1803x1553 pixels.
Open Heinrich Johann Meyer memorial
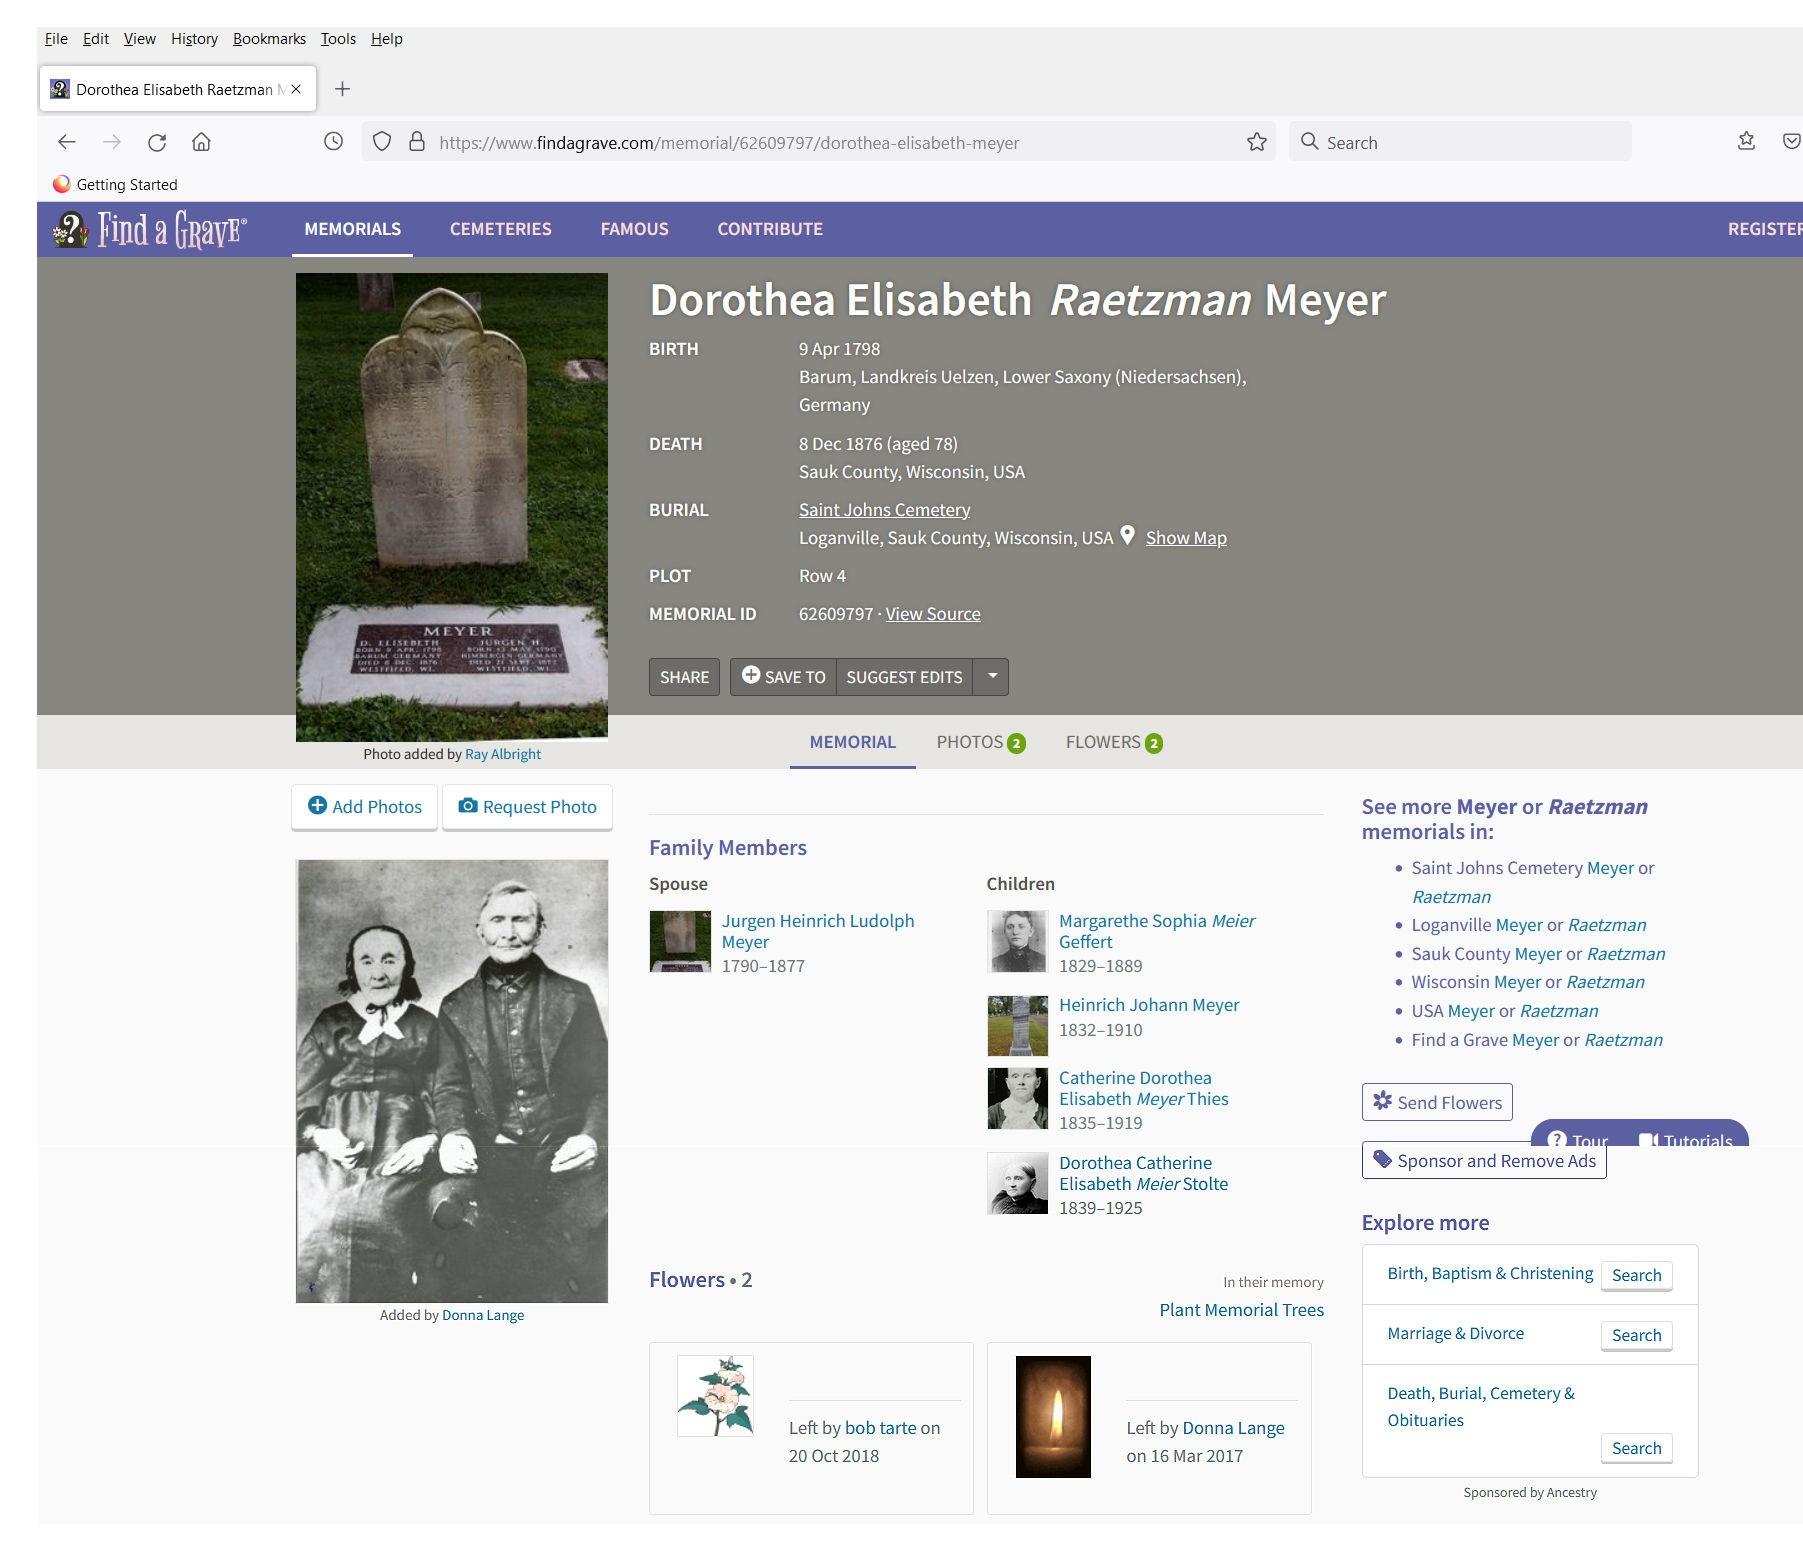click(1149, 1005)
